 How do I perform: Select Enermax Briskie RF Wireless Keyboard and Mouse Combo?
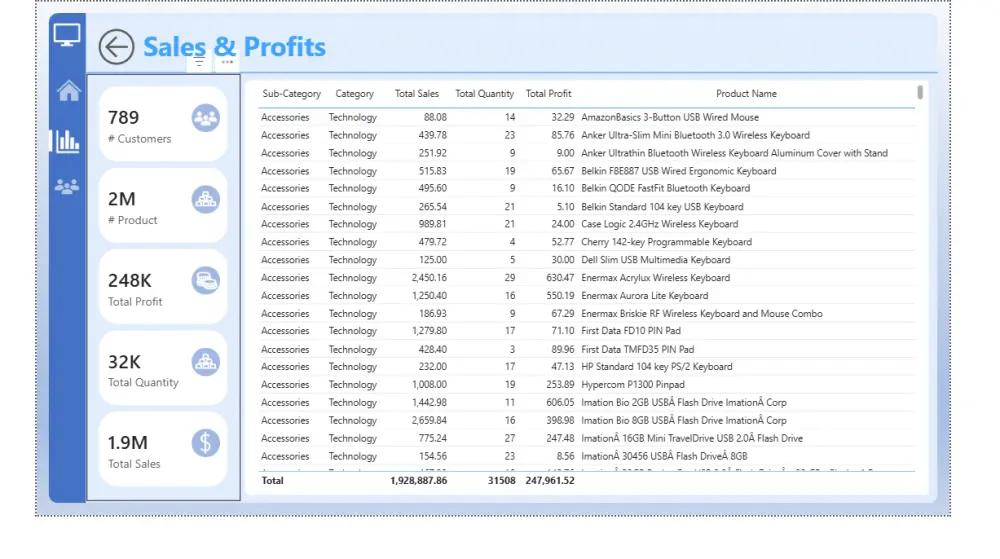(587, 314)
